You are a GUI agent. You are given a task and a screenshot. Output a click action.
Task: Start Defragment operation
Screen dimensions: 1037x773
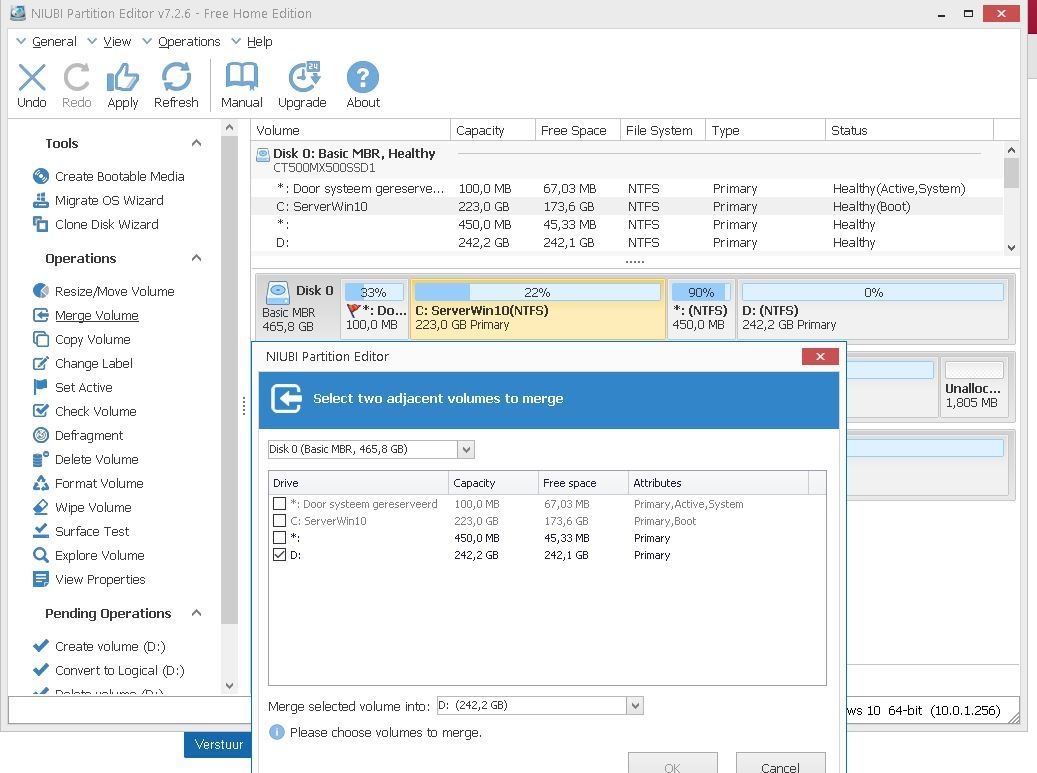(89, 436)
